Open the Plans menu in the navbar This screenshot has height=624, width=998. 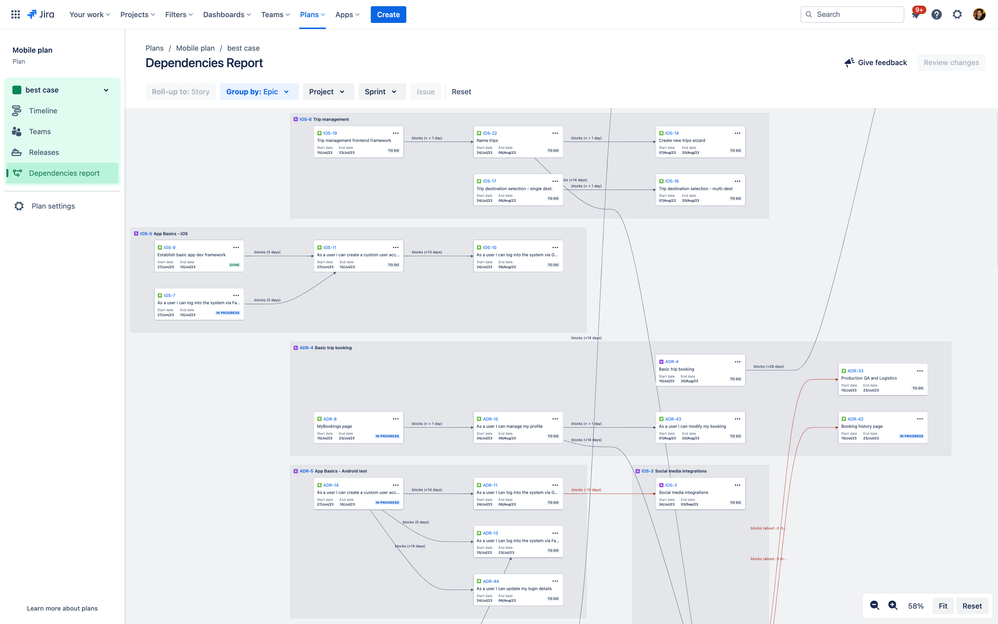pos(311,15)
